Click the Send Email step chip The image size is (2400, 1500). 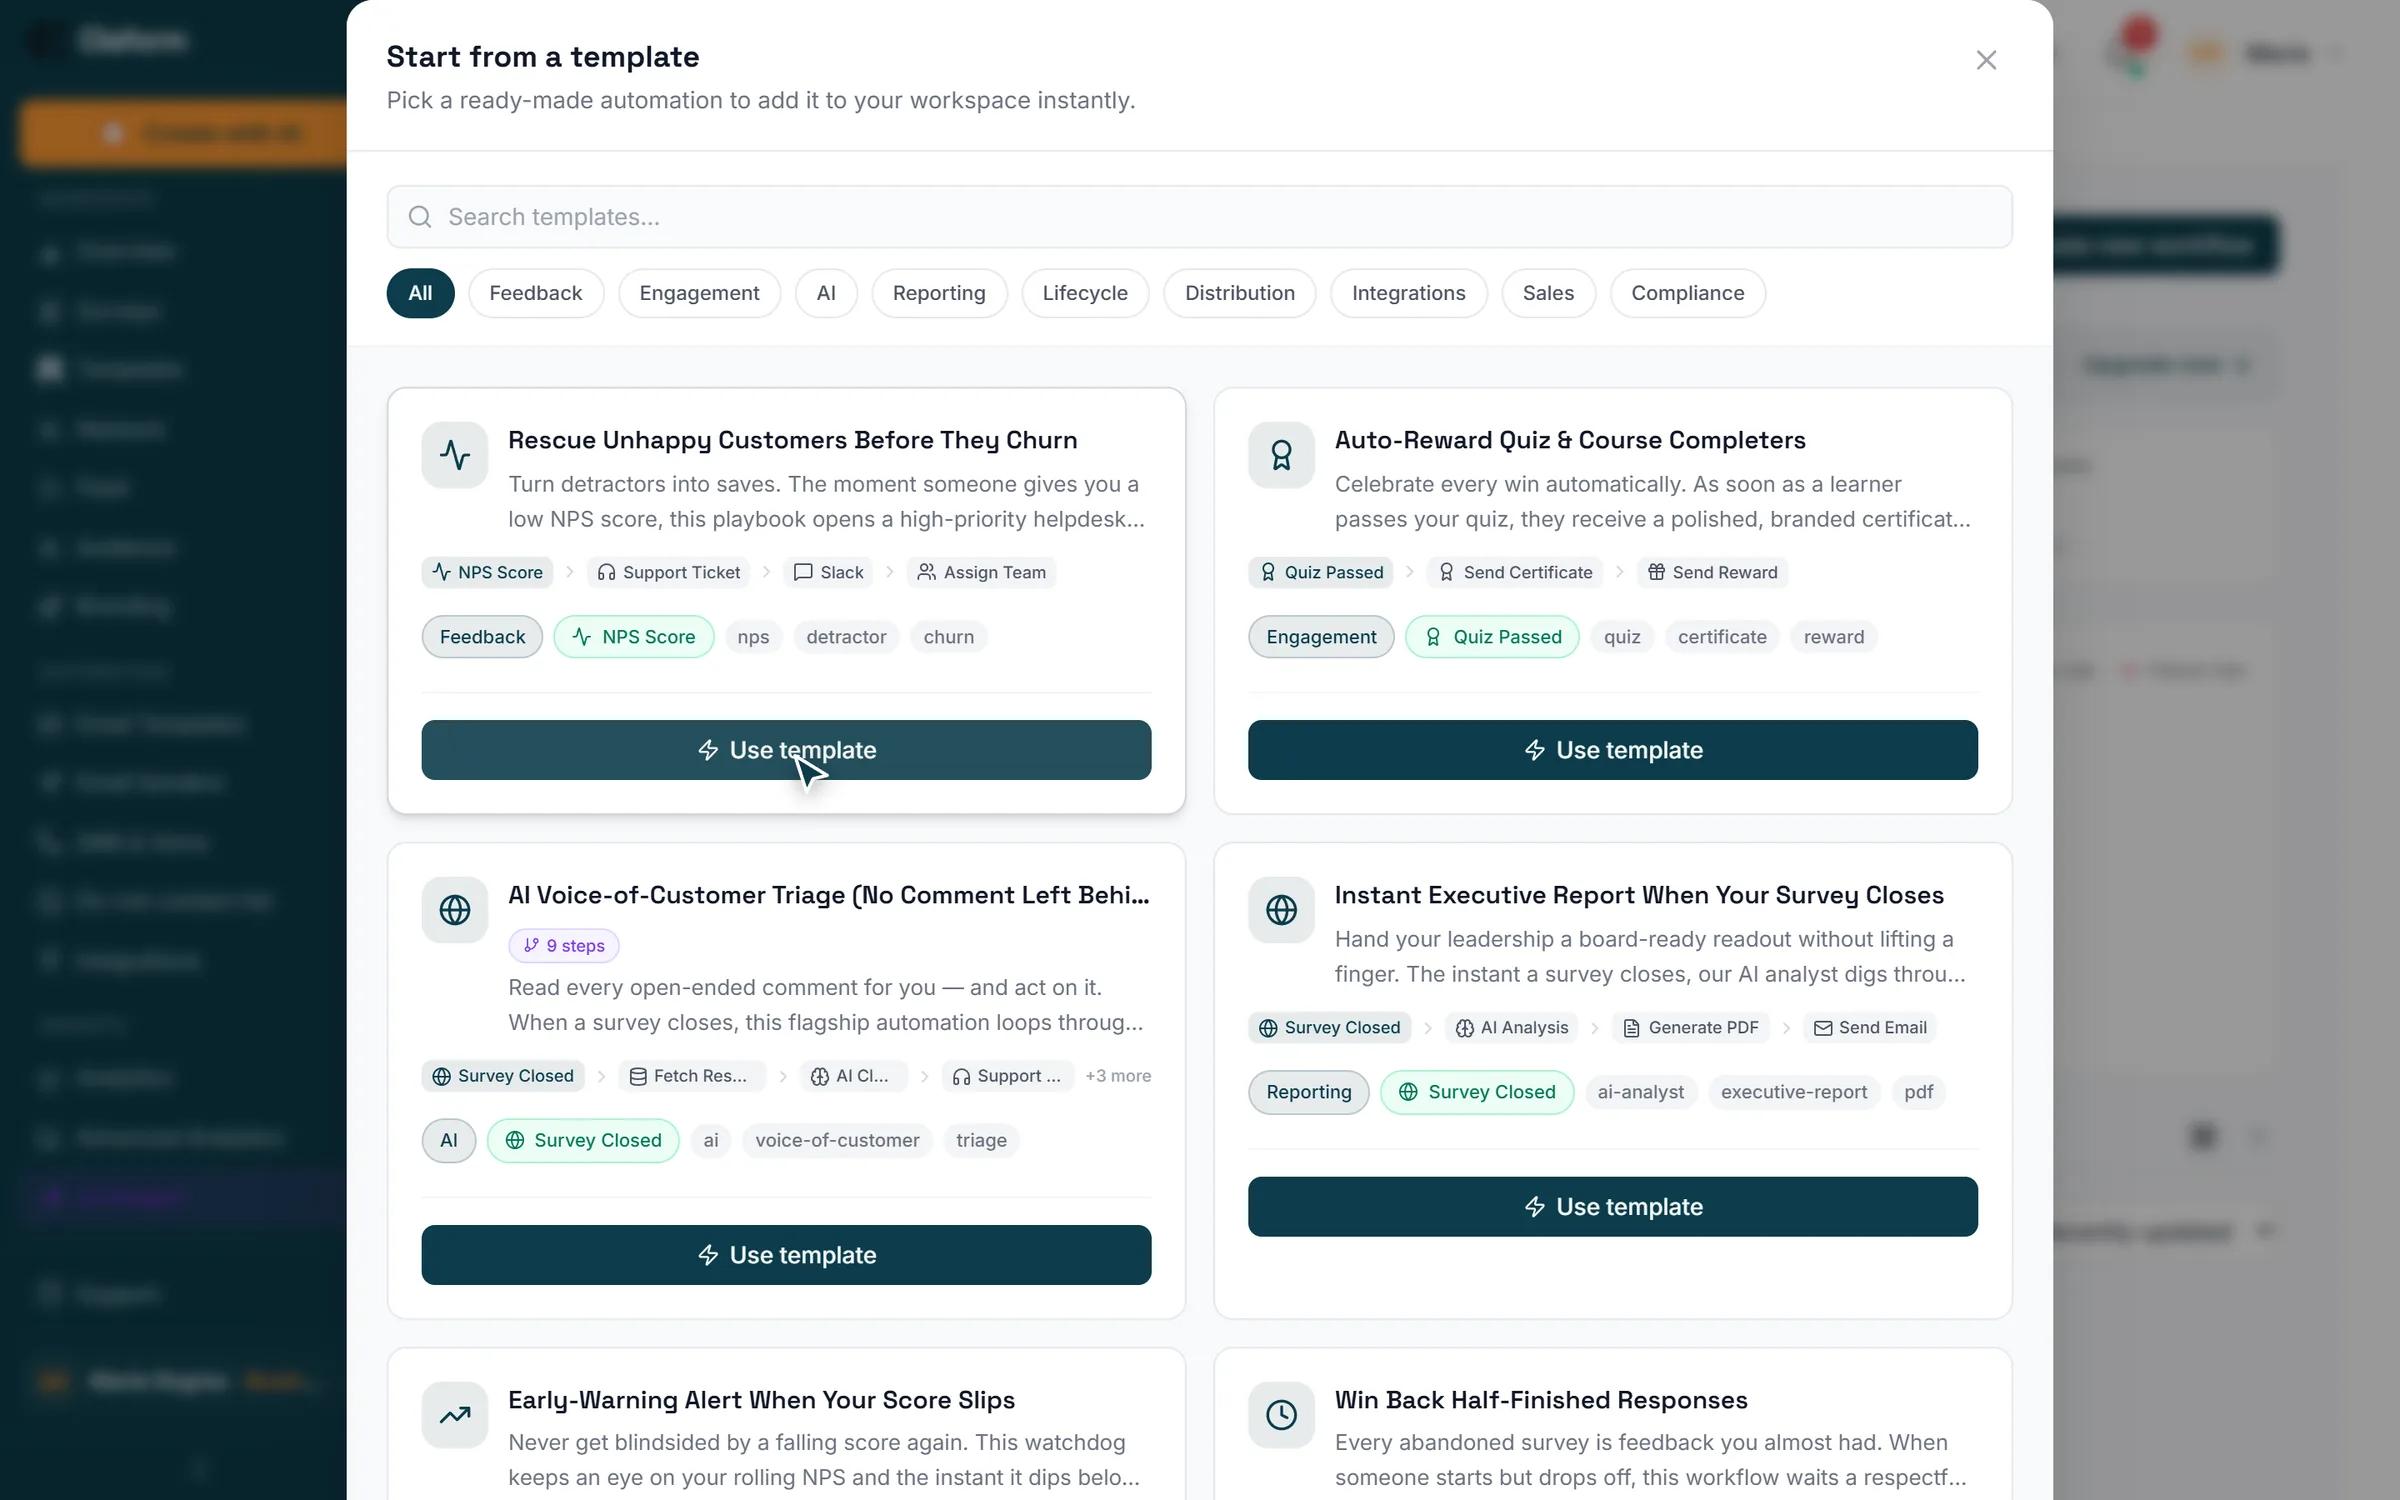(1870, 1028)
